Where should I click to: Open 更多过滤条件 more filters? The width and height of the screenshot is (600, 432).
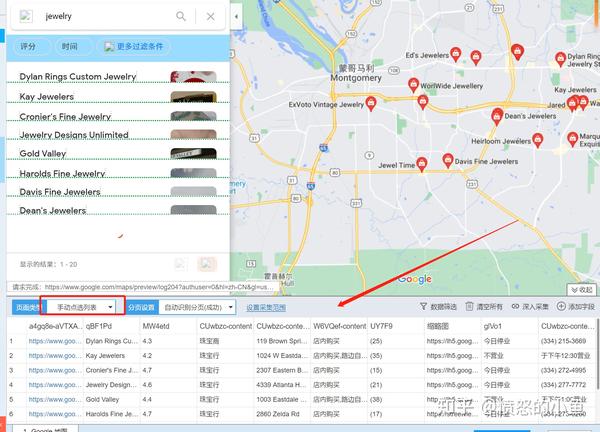pos(134,47)
